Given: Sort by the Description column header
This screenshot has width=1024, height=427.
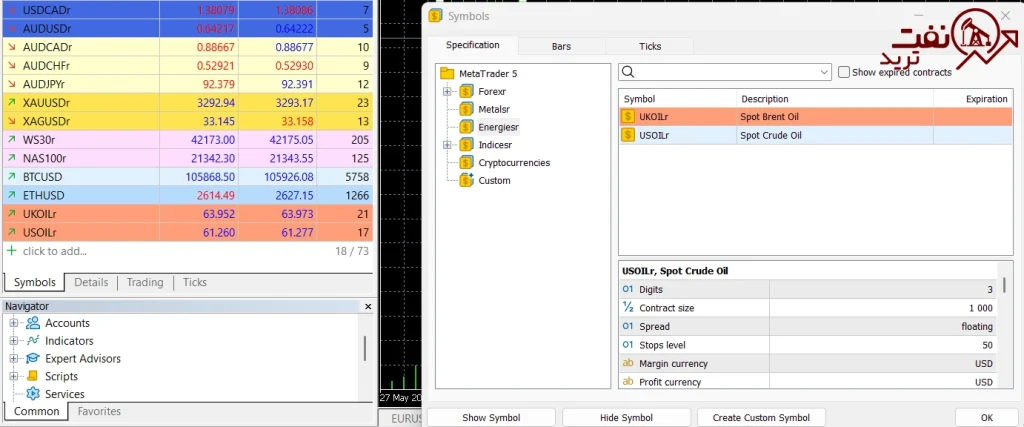Looking at the screenshot, I should coord(835,99).
